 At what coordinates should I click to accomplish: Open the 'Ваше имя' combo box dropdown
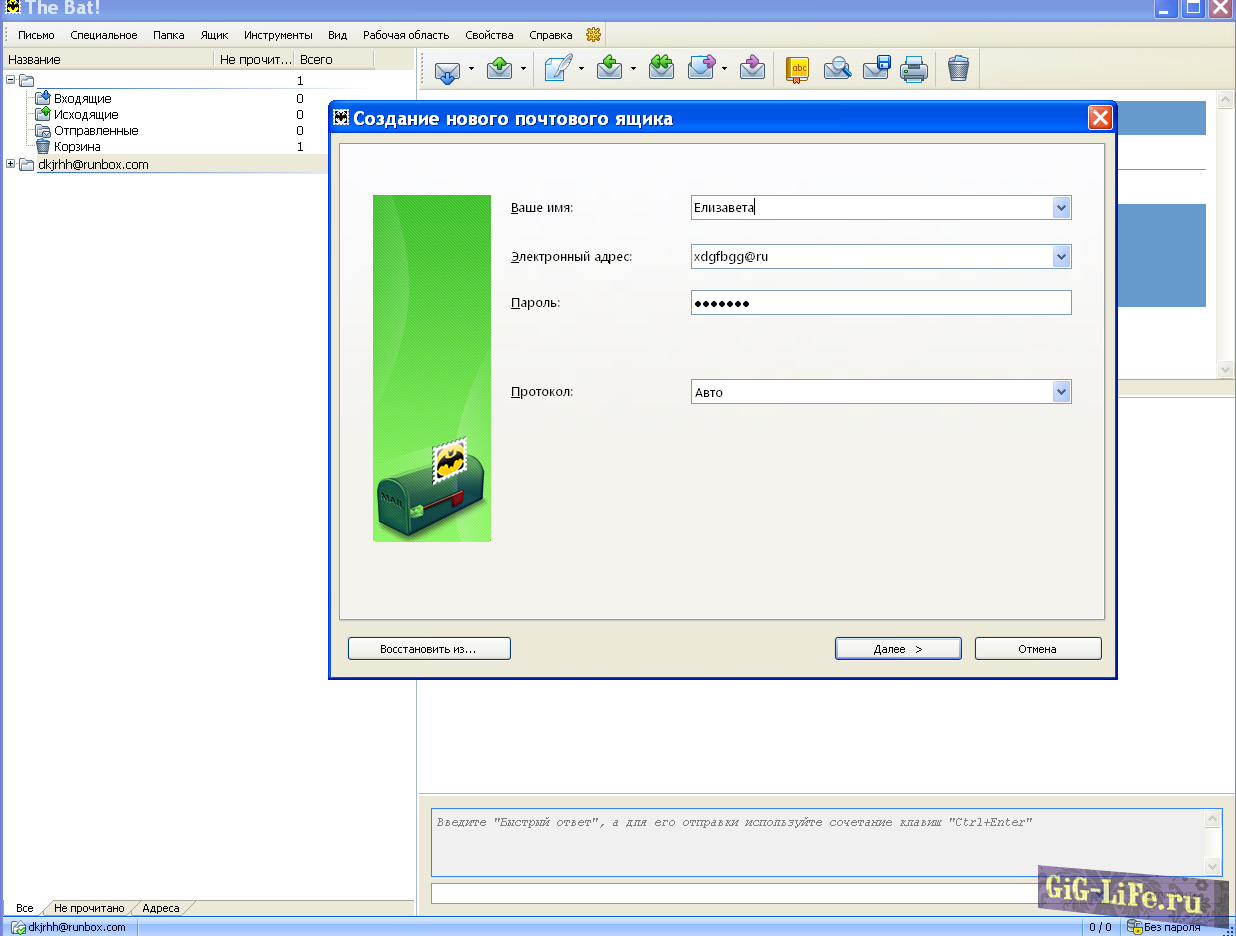[x=1061, y=208]
